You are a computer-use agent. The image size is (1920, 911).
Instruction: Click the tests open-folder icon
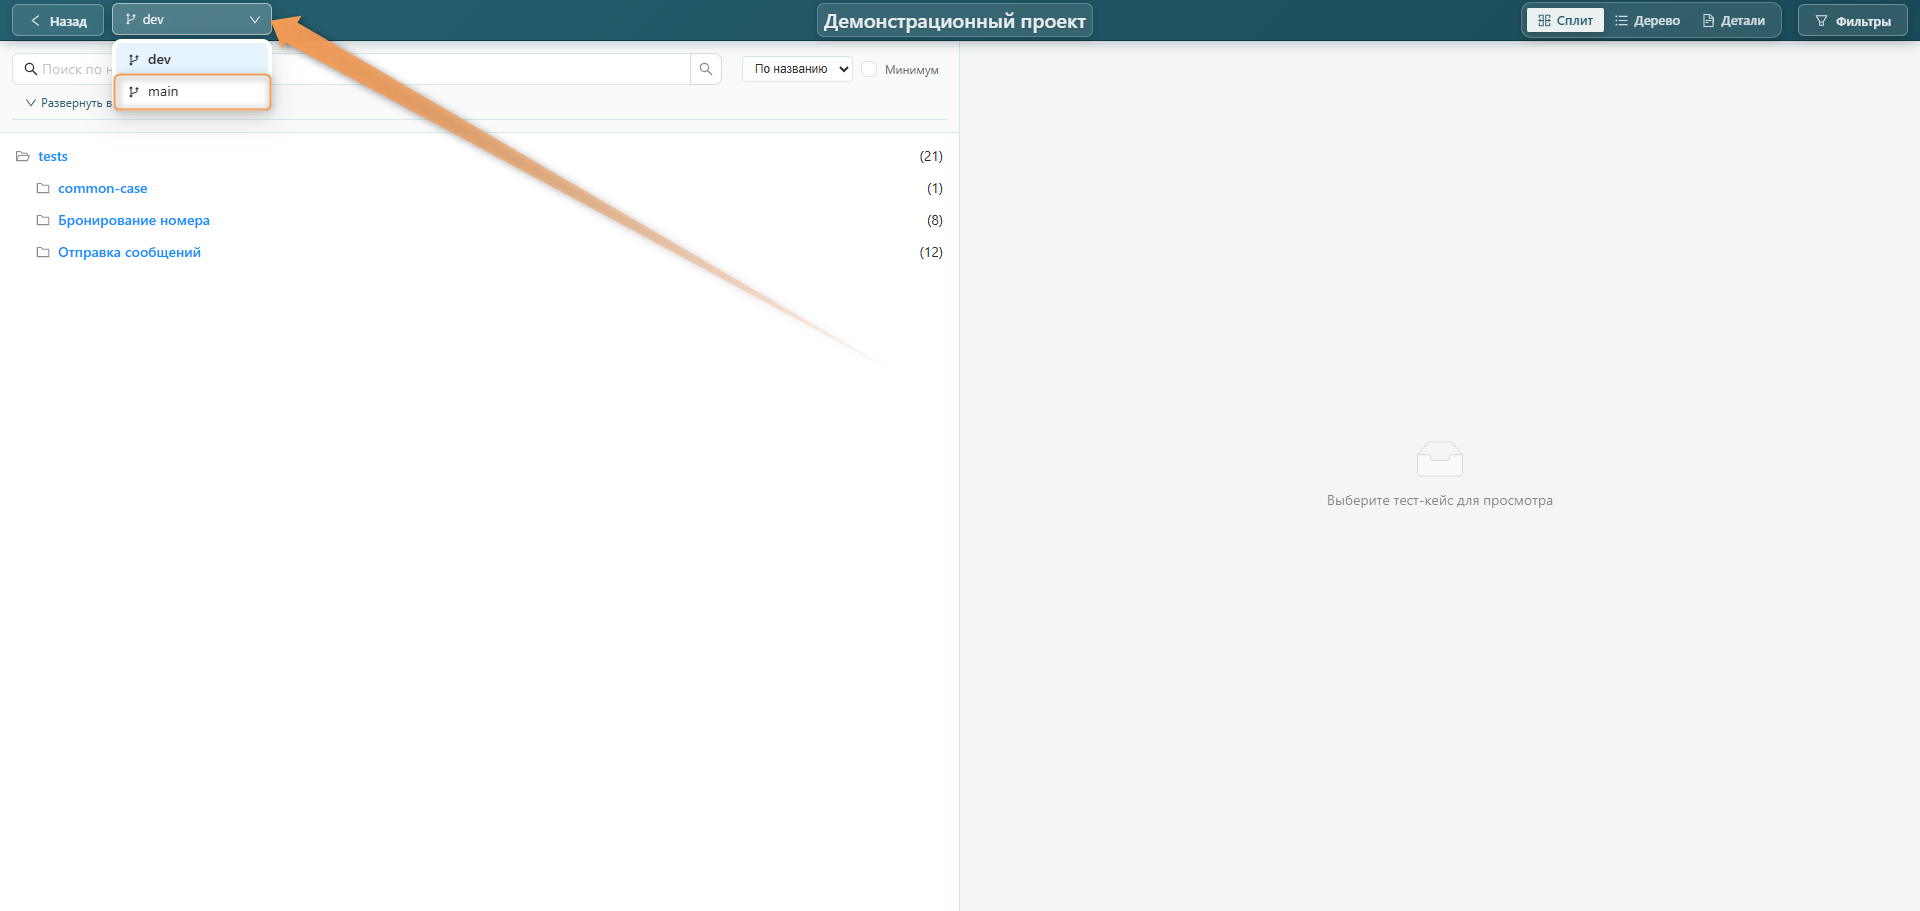click(x=23, y=157)
